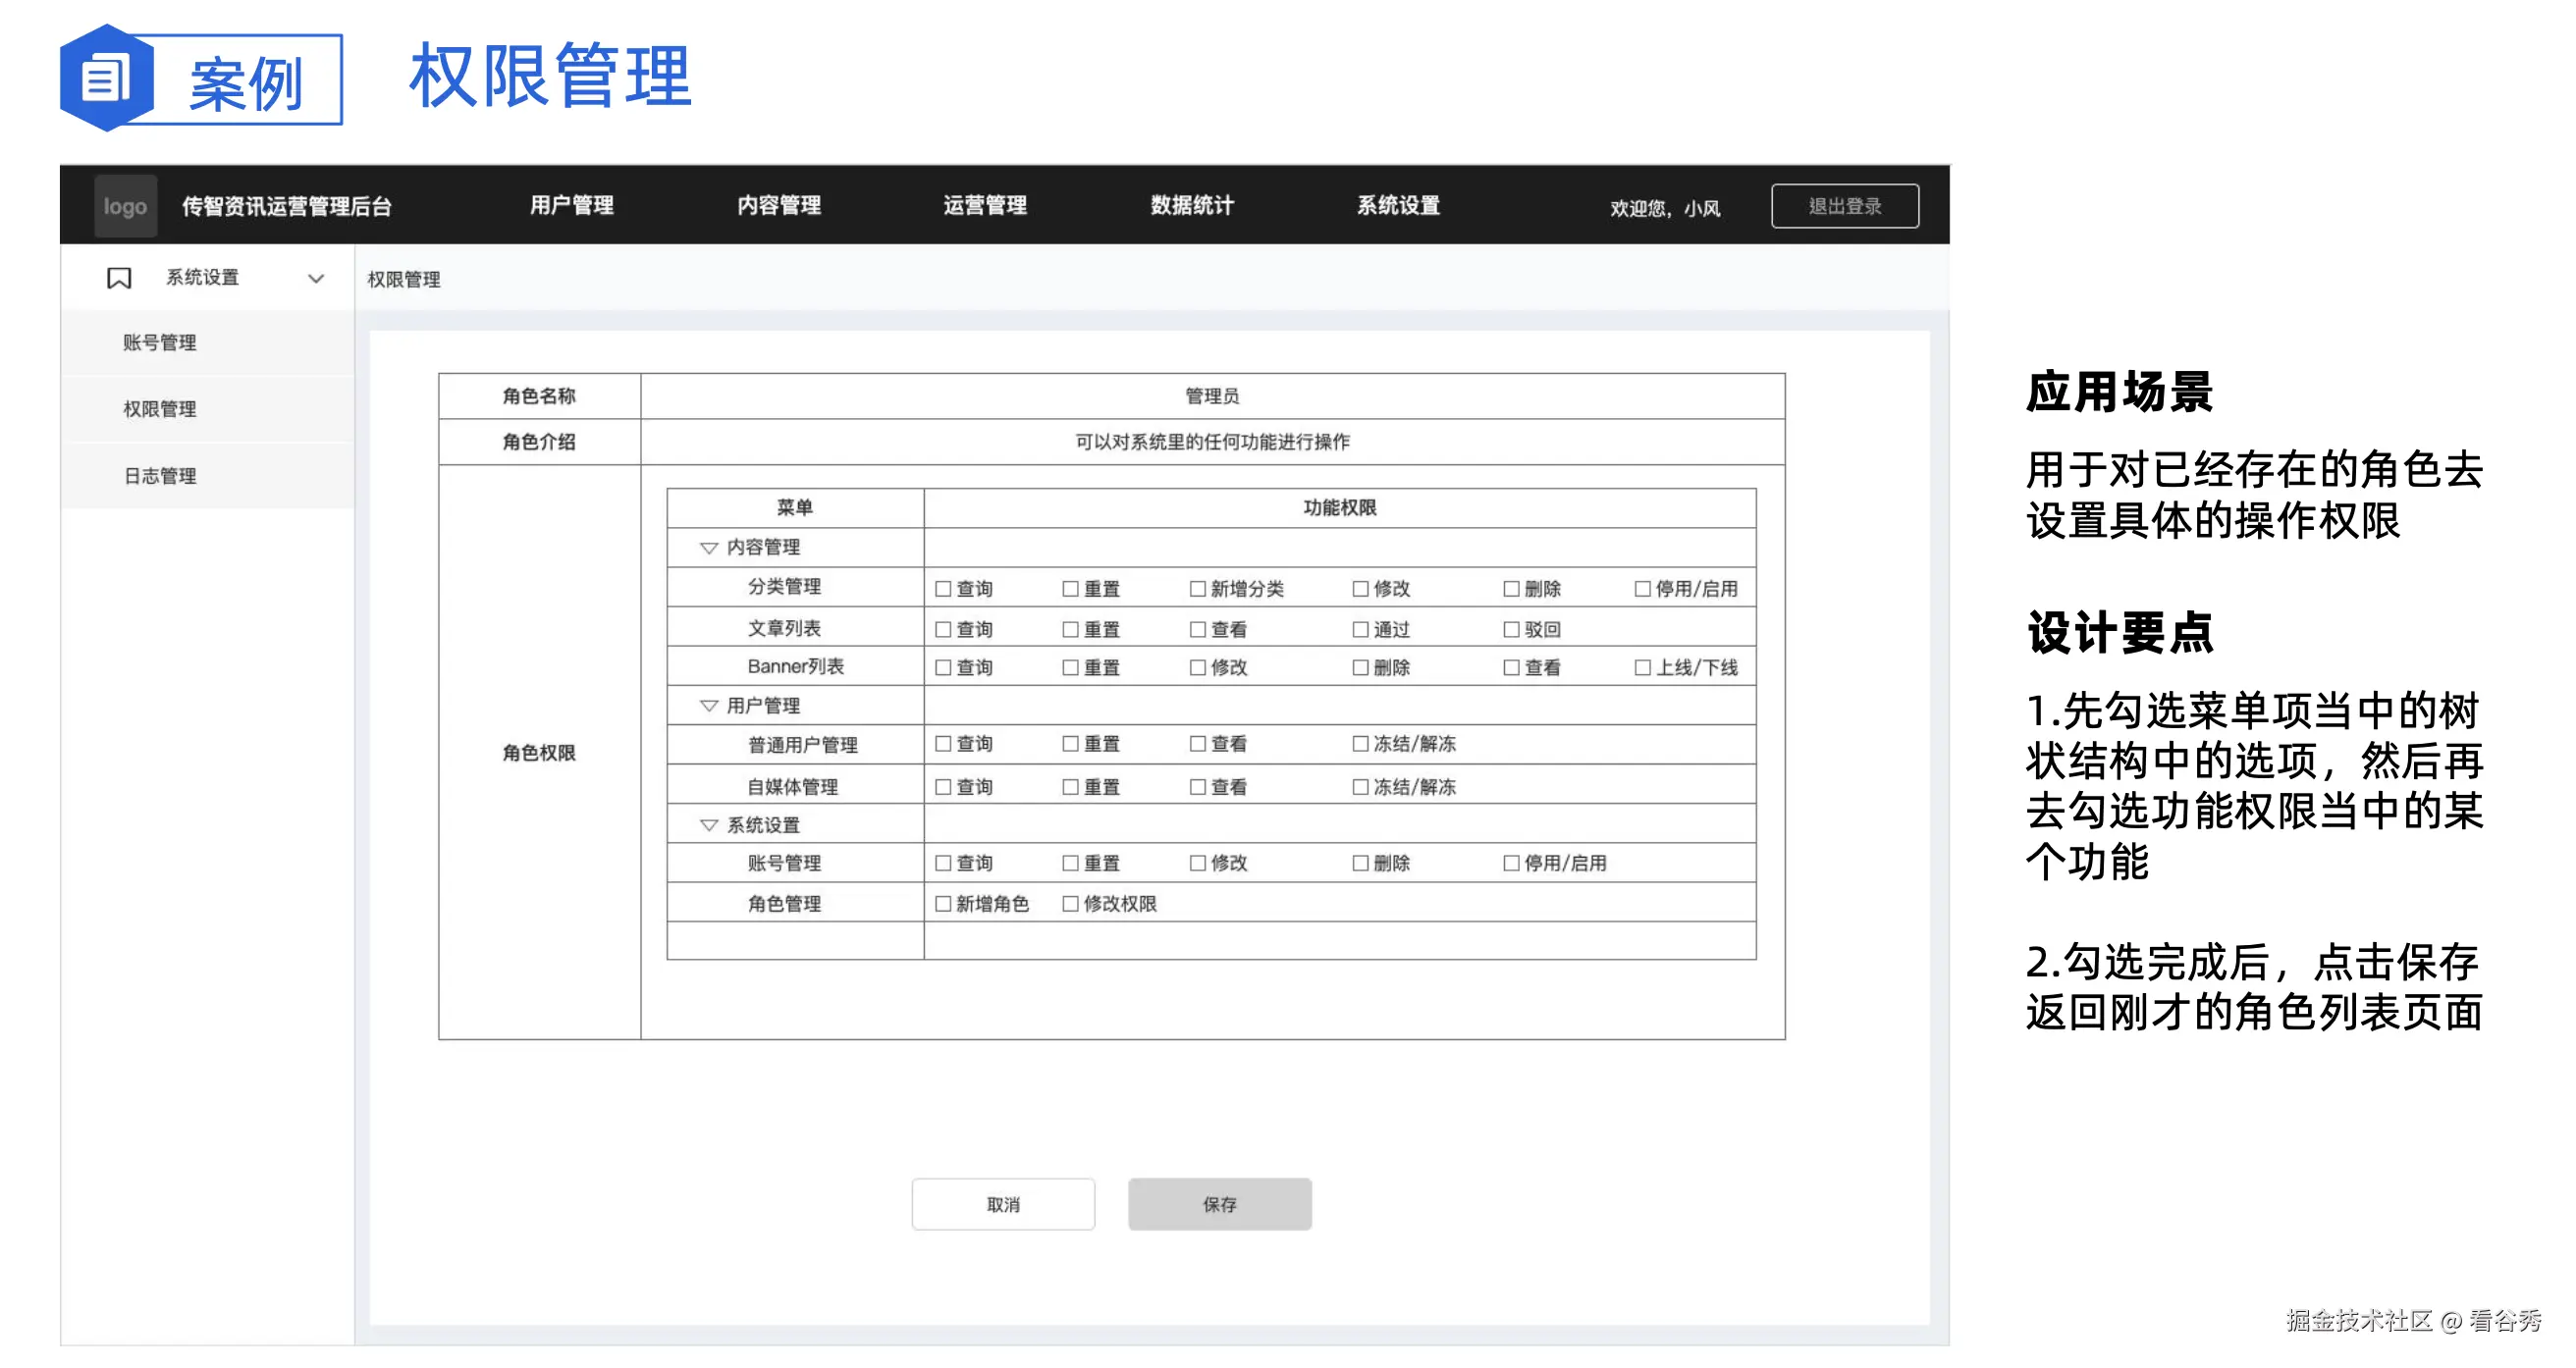Enable 查询 checkbox for 分类管理 row
The width and height of the screenshot is (2576, 1368).
click(941, 588)
